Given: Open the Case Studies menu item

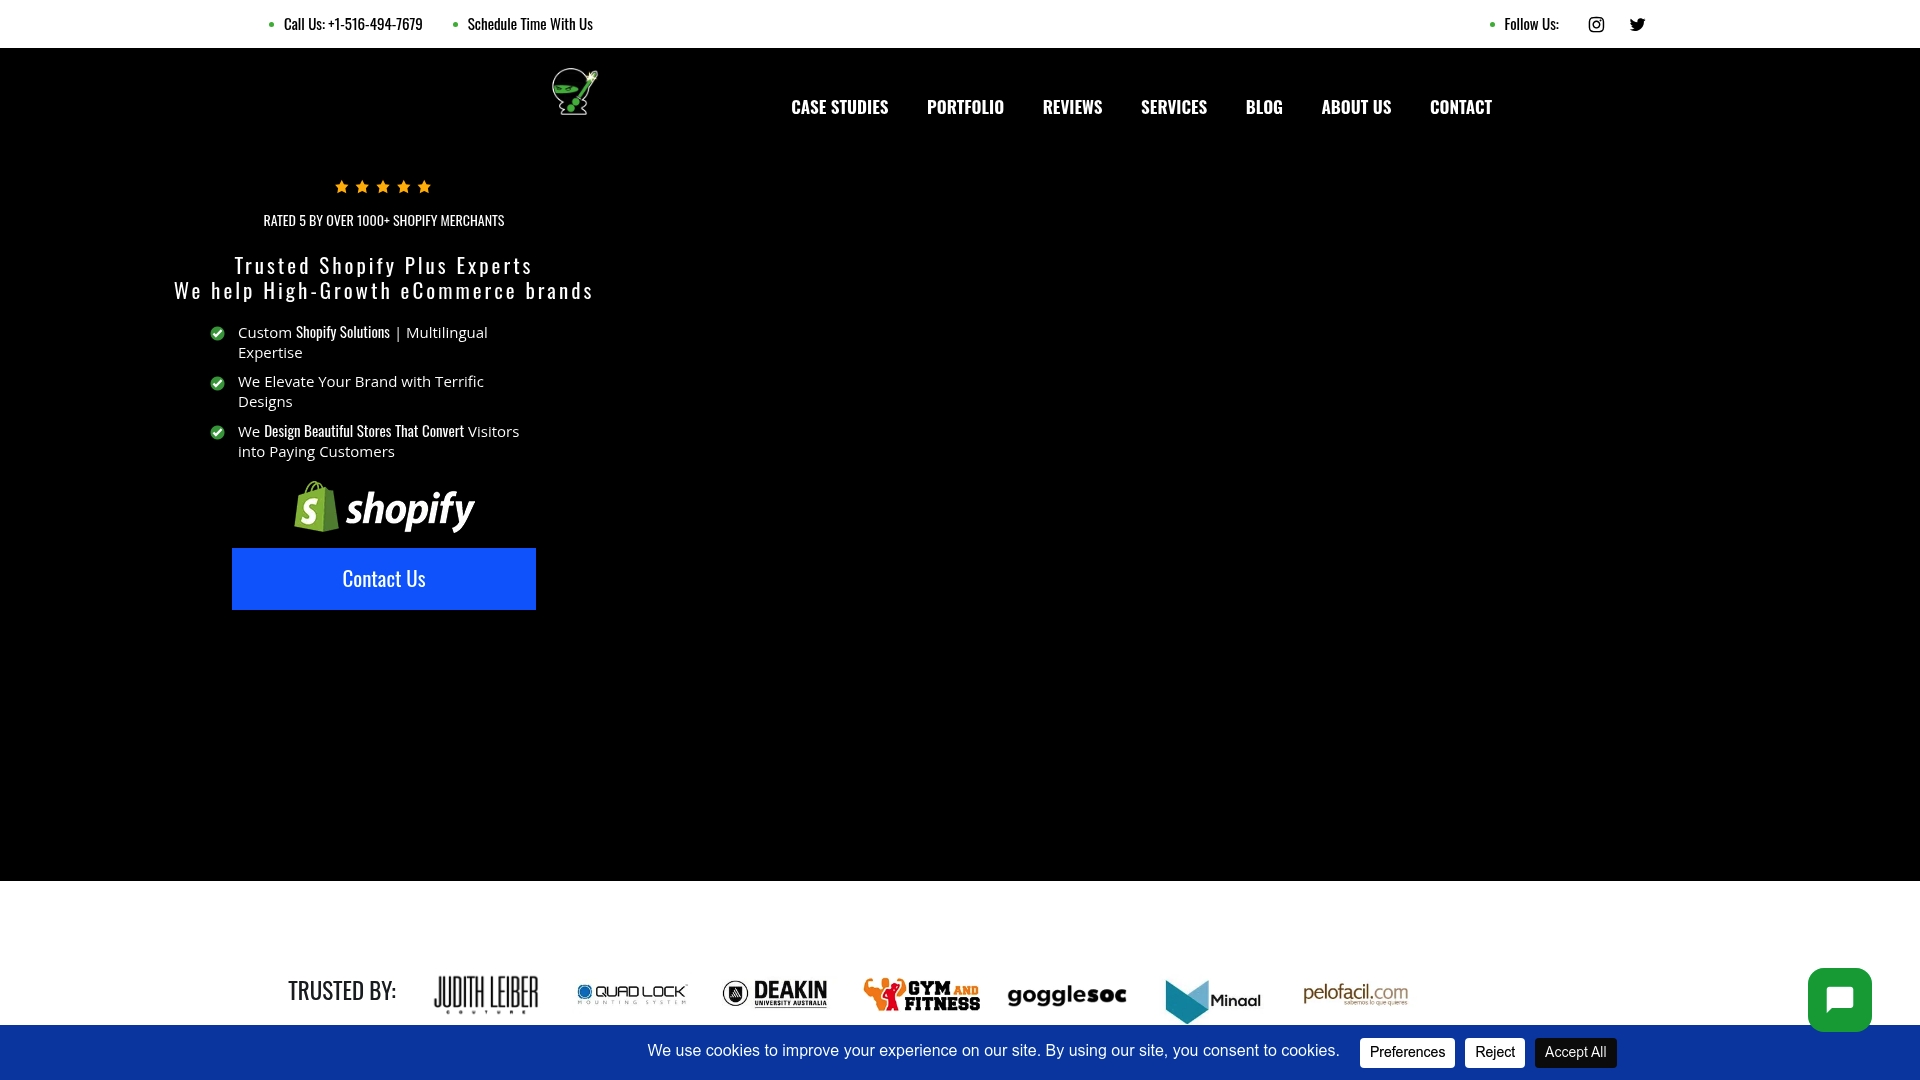Looking at the screenshot, I should (839, 106).
